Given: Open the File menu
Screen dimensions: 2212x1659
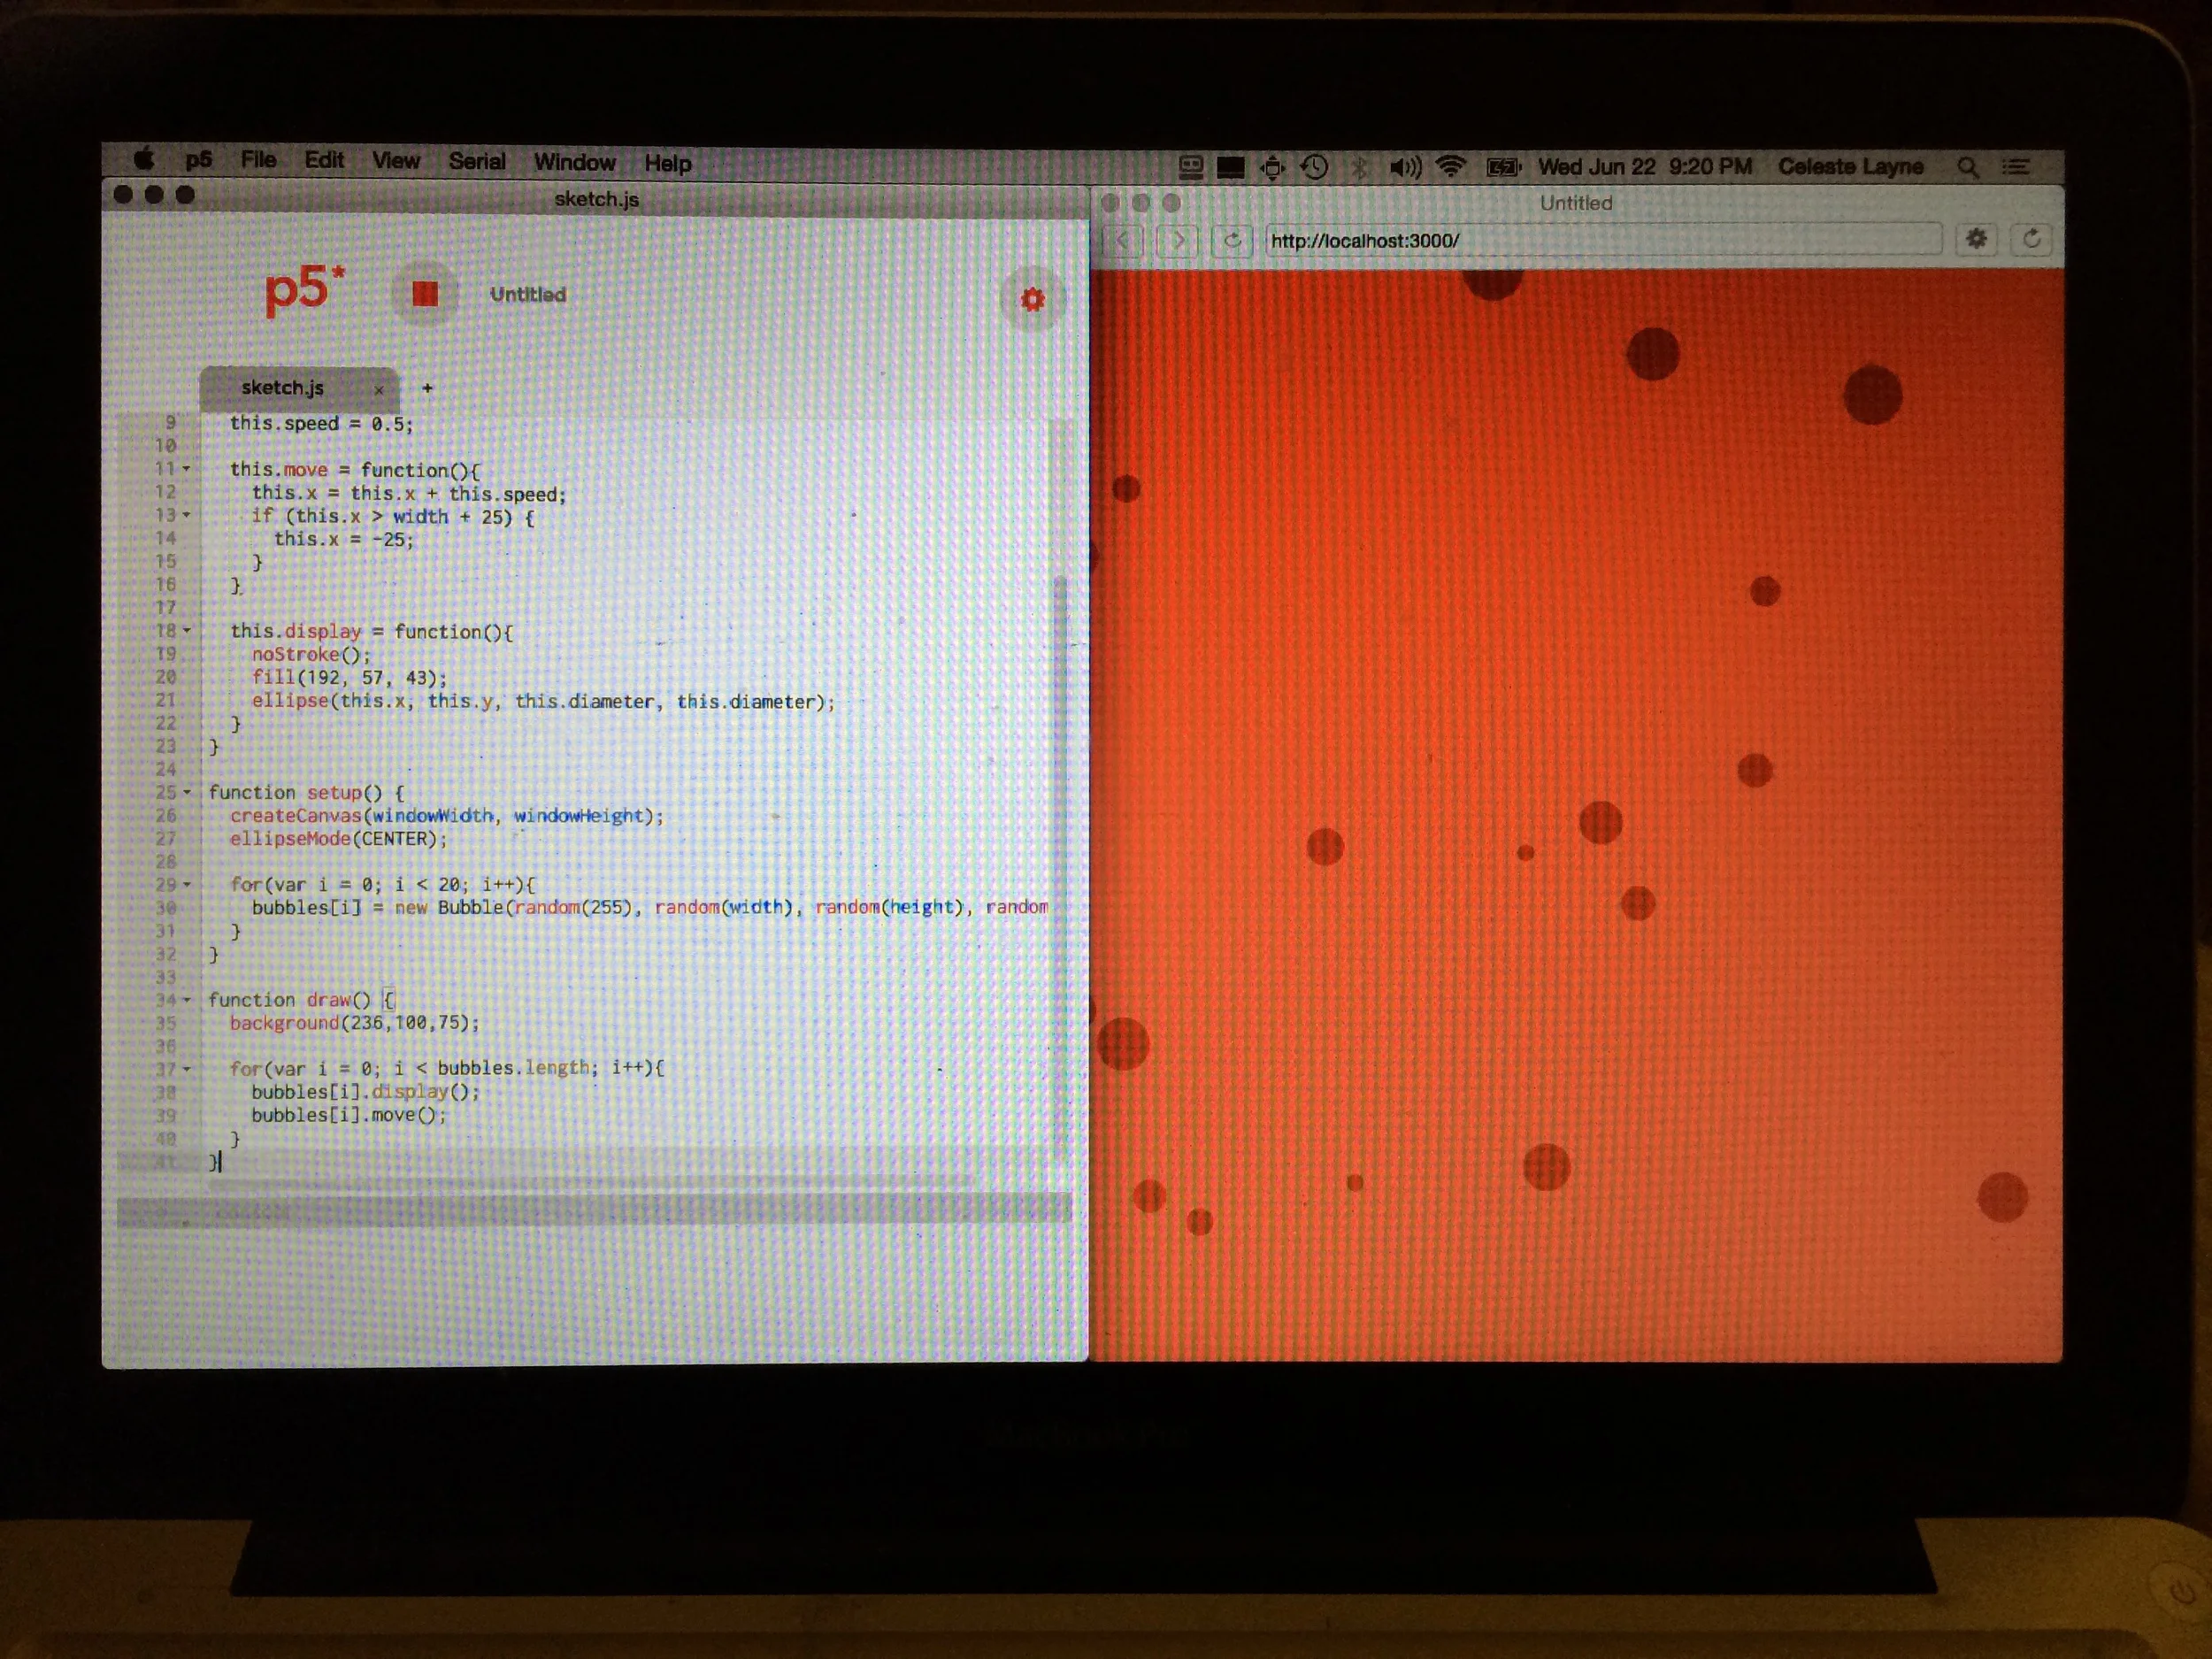Looking at the screenshot, I should 258,160.
